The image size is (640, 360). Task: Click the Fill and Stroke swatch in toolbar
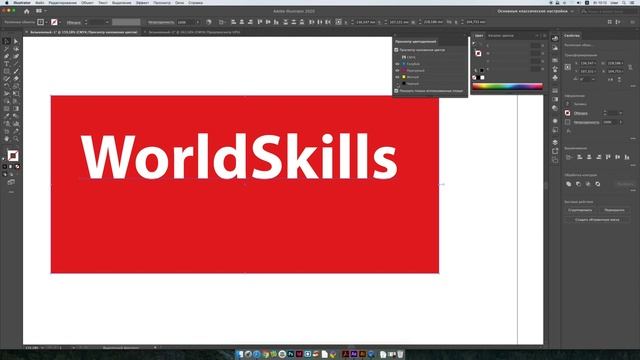click(x=13, y=156)
